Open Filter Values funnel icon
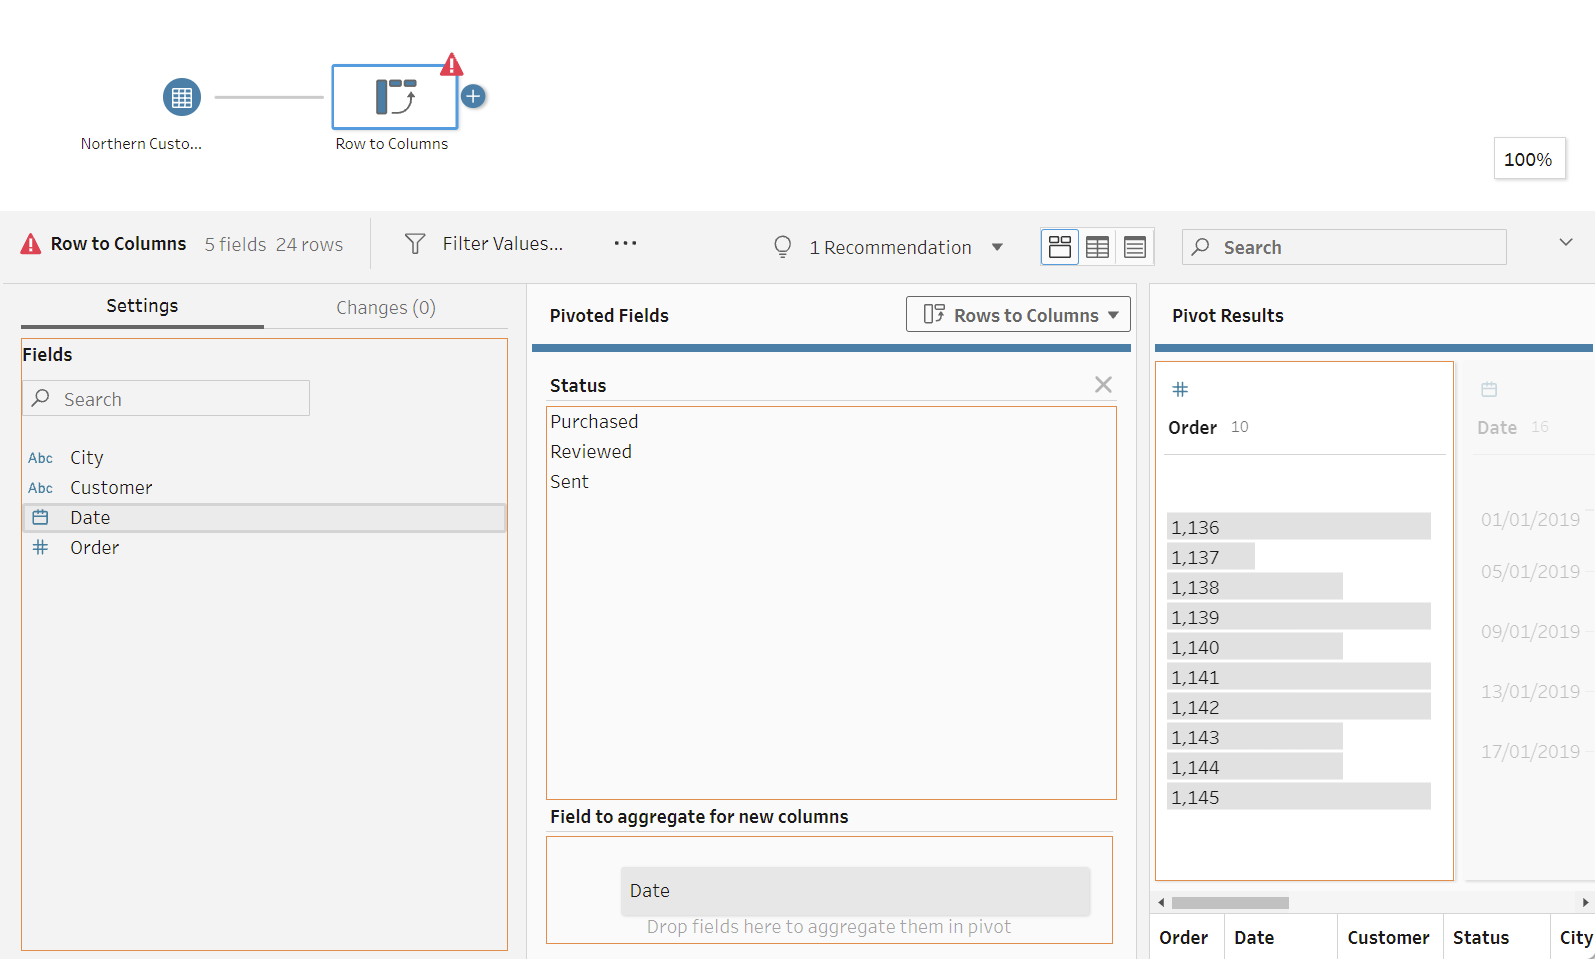 point(415,243)
